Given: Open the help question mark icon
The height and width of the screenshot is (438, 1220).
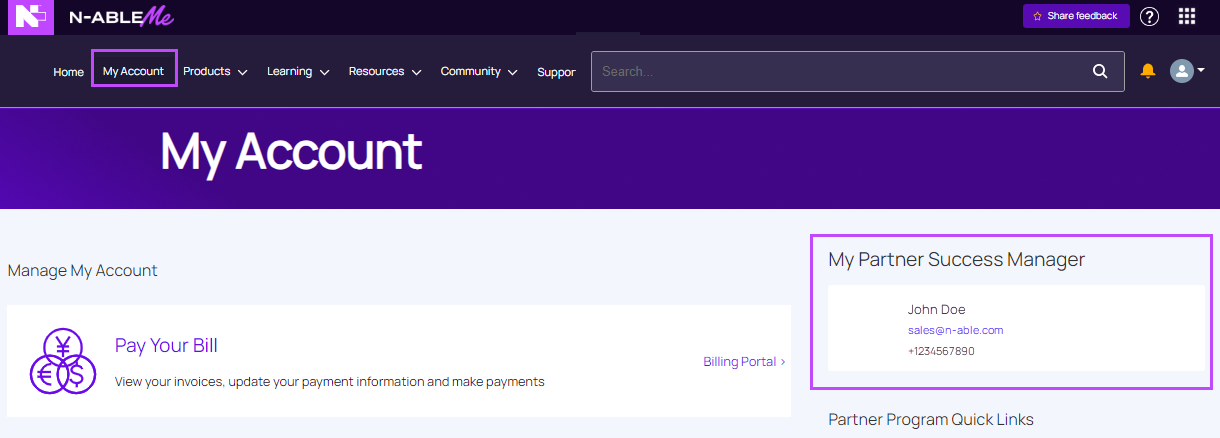Looking at the screenshot, I should coord(1150,16).
